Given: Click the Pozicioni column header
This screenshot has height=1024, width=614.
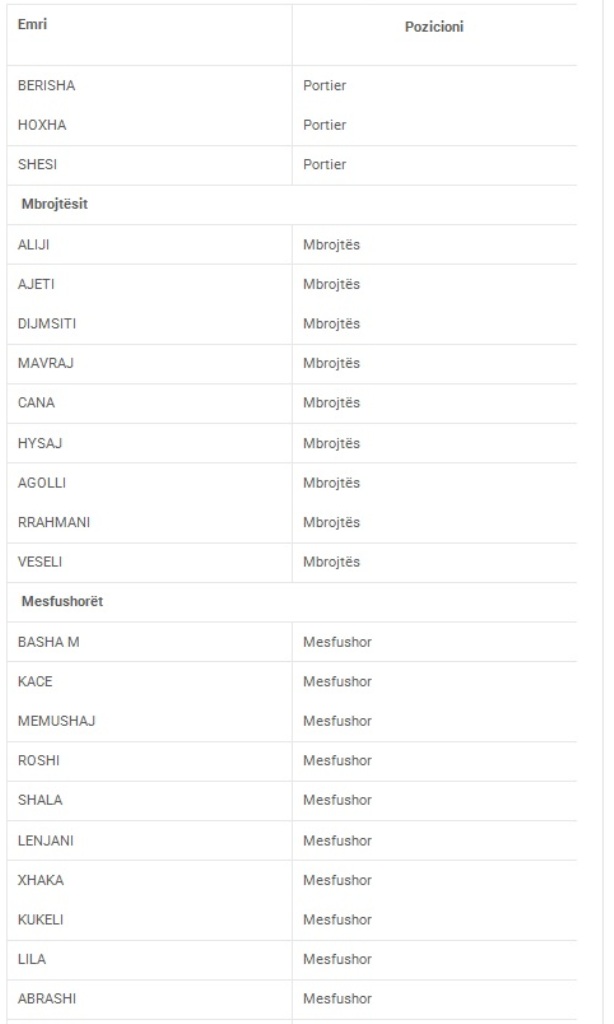Looking at the screenshot, I should [x=434, y=27].
